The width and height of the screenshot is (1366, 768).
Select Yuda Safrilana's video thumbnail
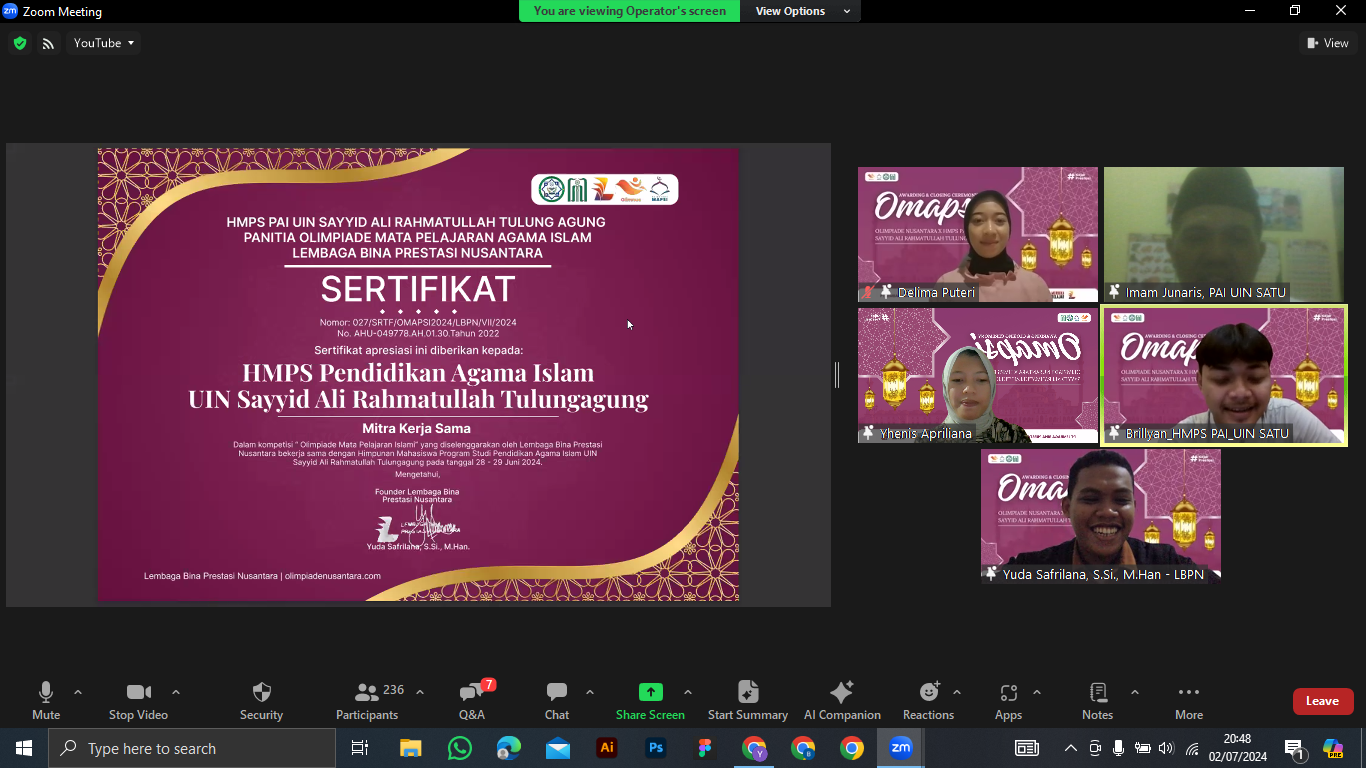1100,515
